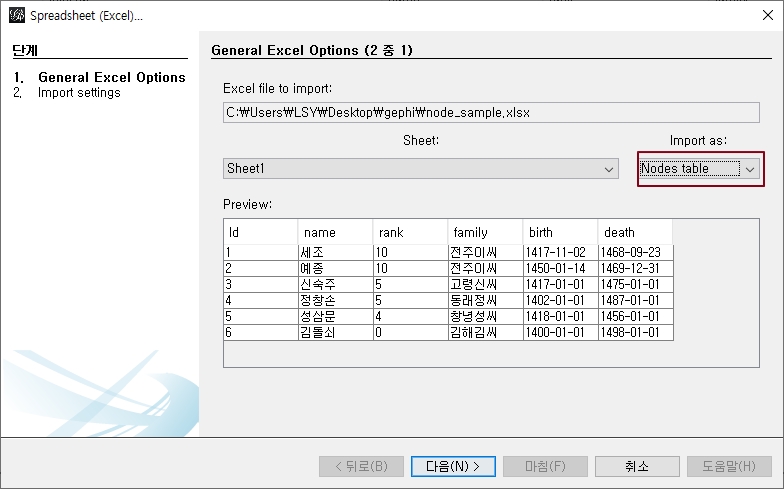Select the birth column header
Viewport: 784px width, 489px height.
click(x=560, y=232)
